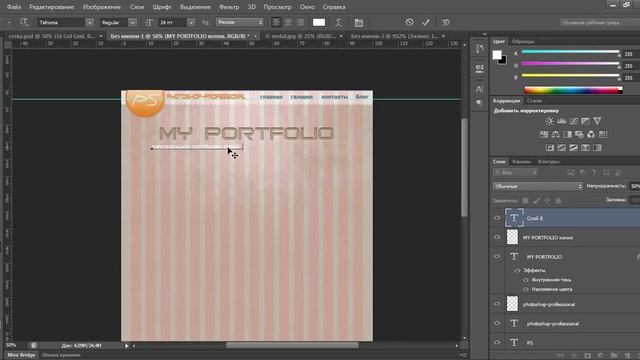The image size is (640, 360).
Task: Toggle the character and paragraph panels icon
Action: 358,23
